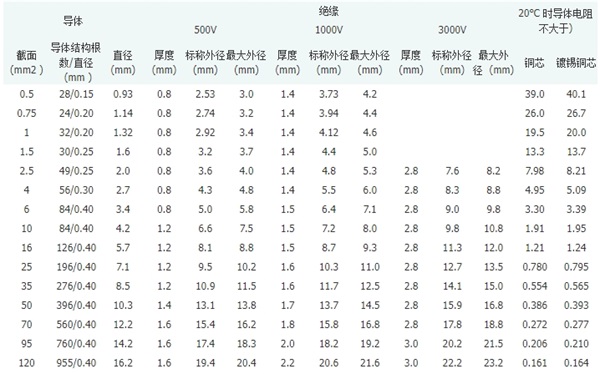Click the 955/0.40 cell in the last row
The height and width of the screenshot is (374, 600).
click(76, 363)
